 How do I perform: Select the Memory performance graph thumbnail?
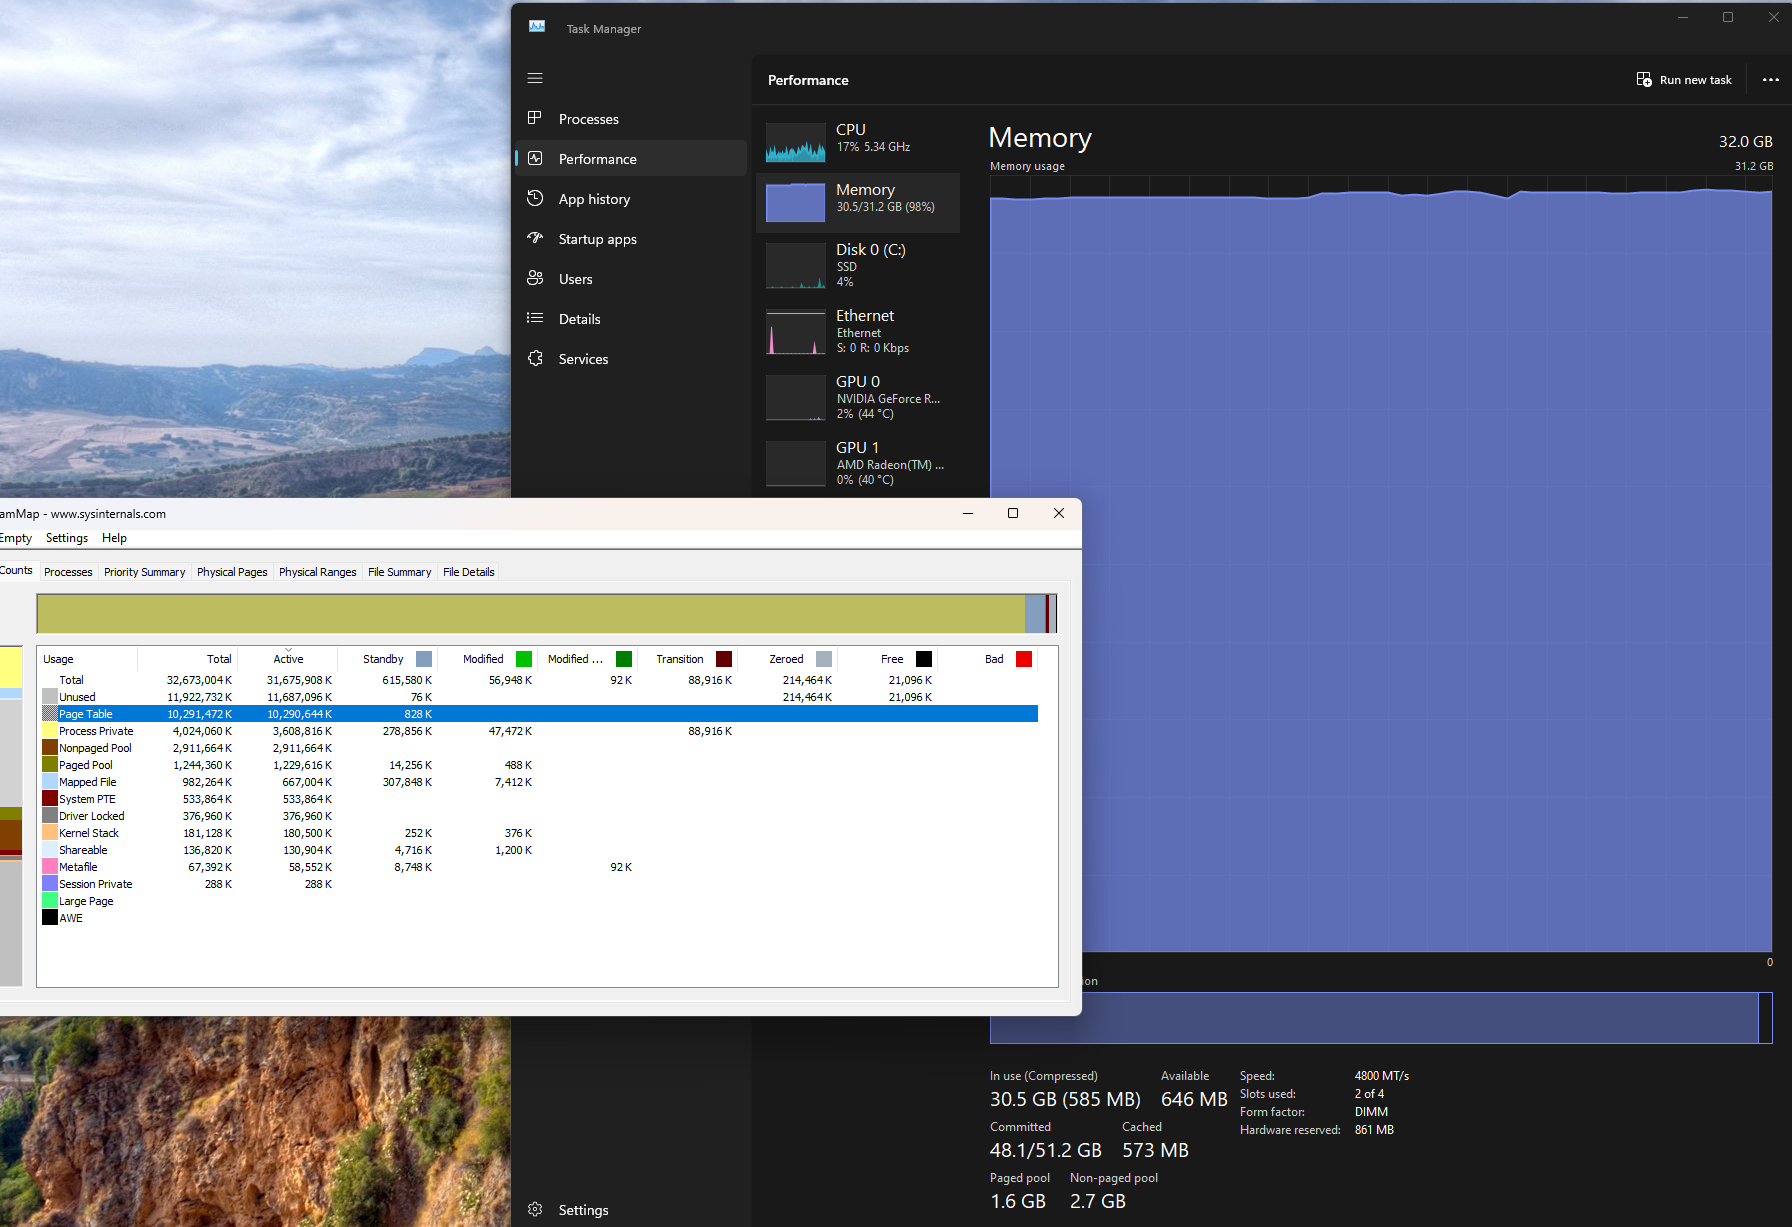pyautogui.click(x=796, y=203)
